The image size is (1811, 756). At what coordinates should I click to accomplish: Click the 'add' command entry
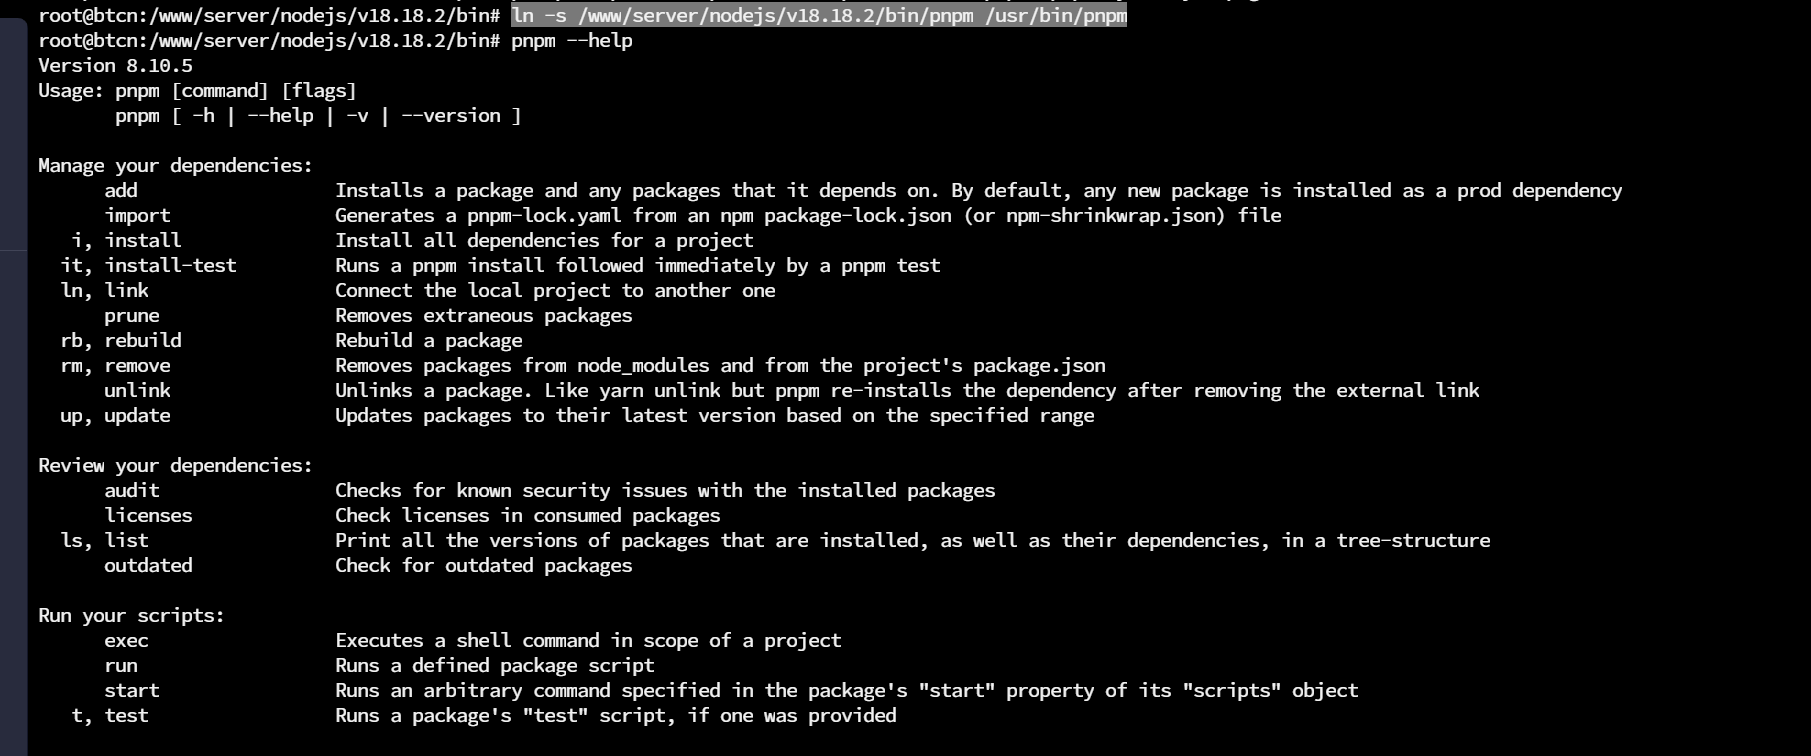[x=121, y=191]
